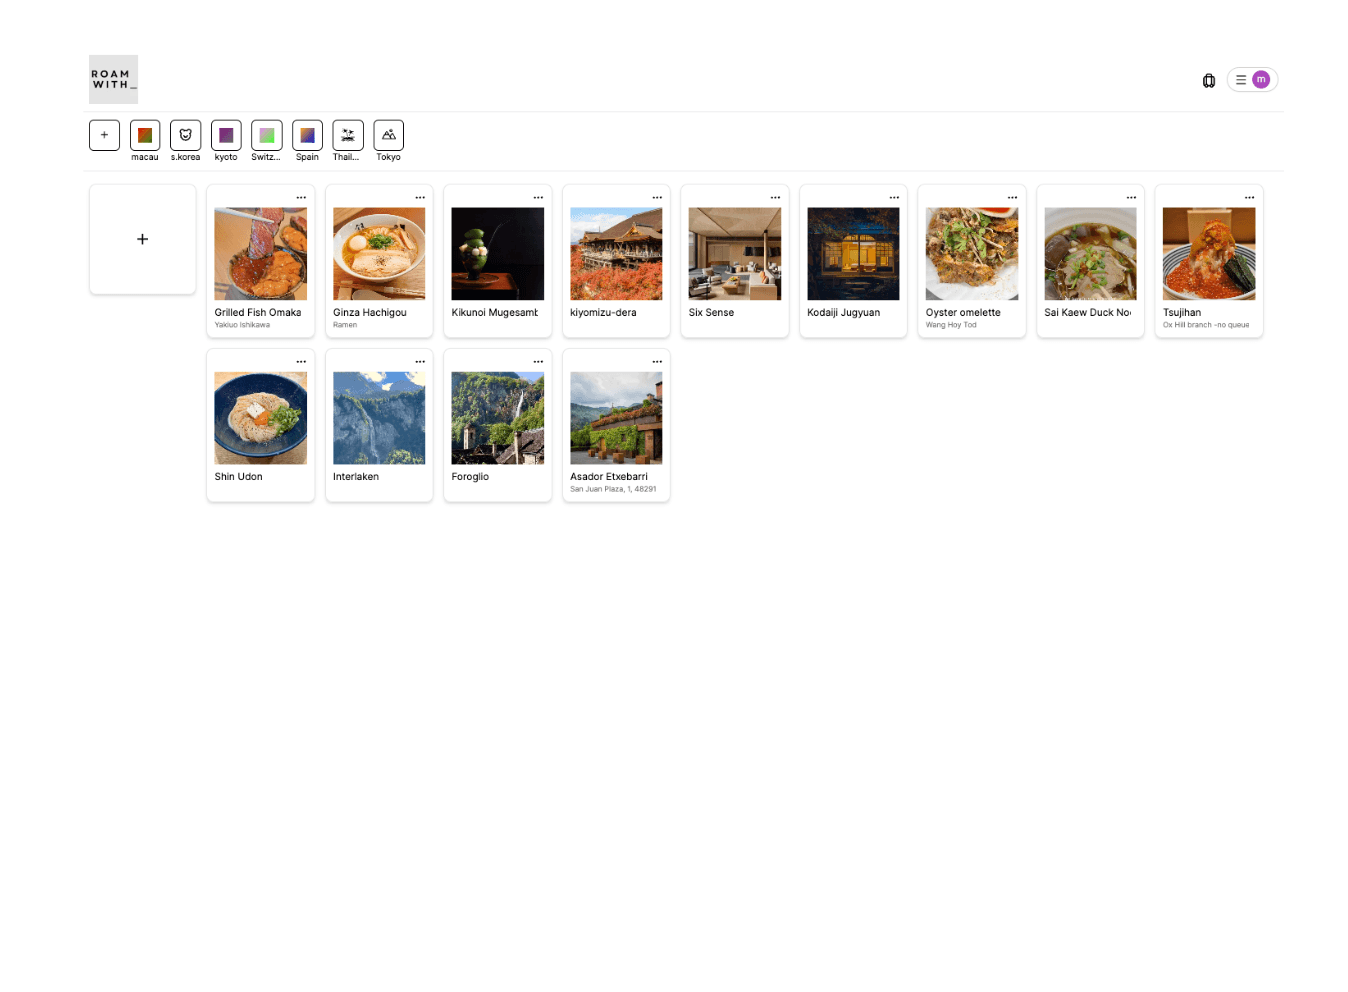
Task: Open the macau collection
Action: [145, 135]
